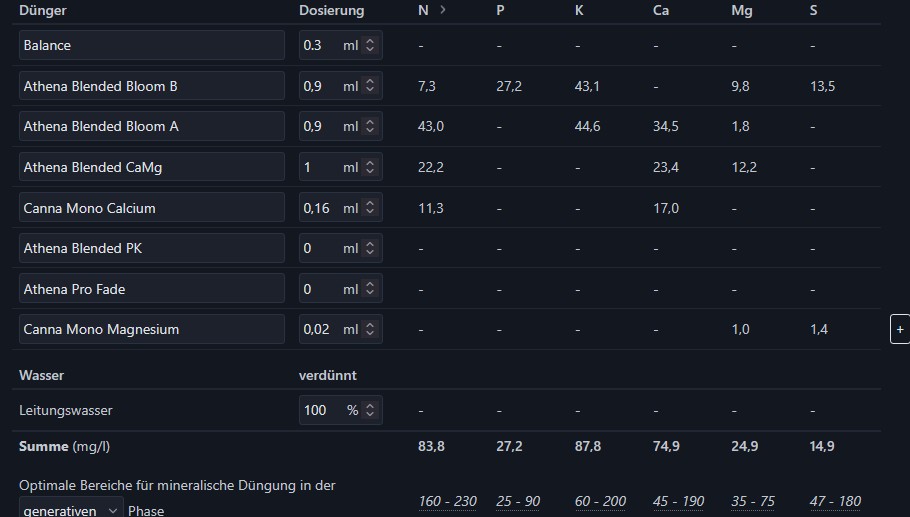Viewport: 910px width, 517px height.
Task: Click the Canna Mono Calcium dosage stepper
Action: [x=370, y=208]
